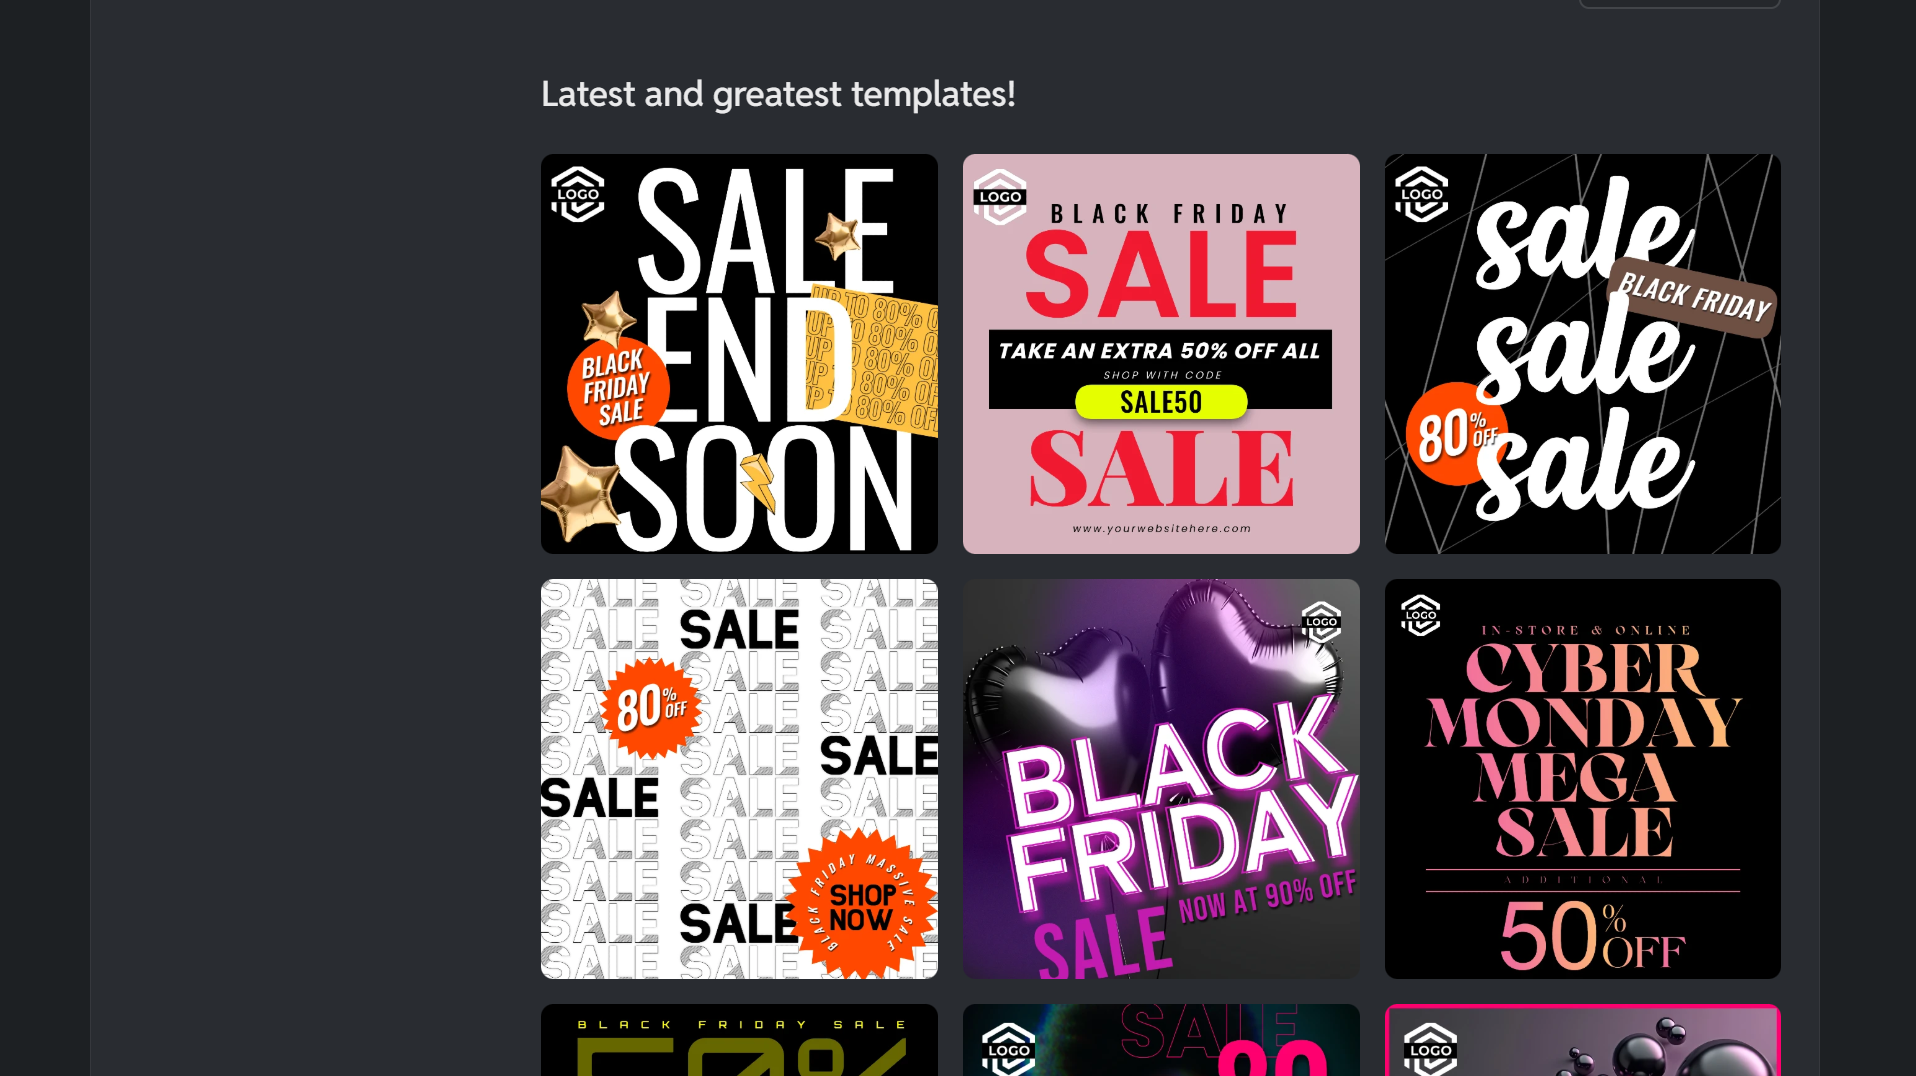Select the pink-bordered black spheres template

[x=1583, y=1040]
